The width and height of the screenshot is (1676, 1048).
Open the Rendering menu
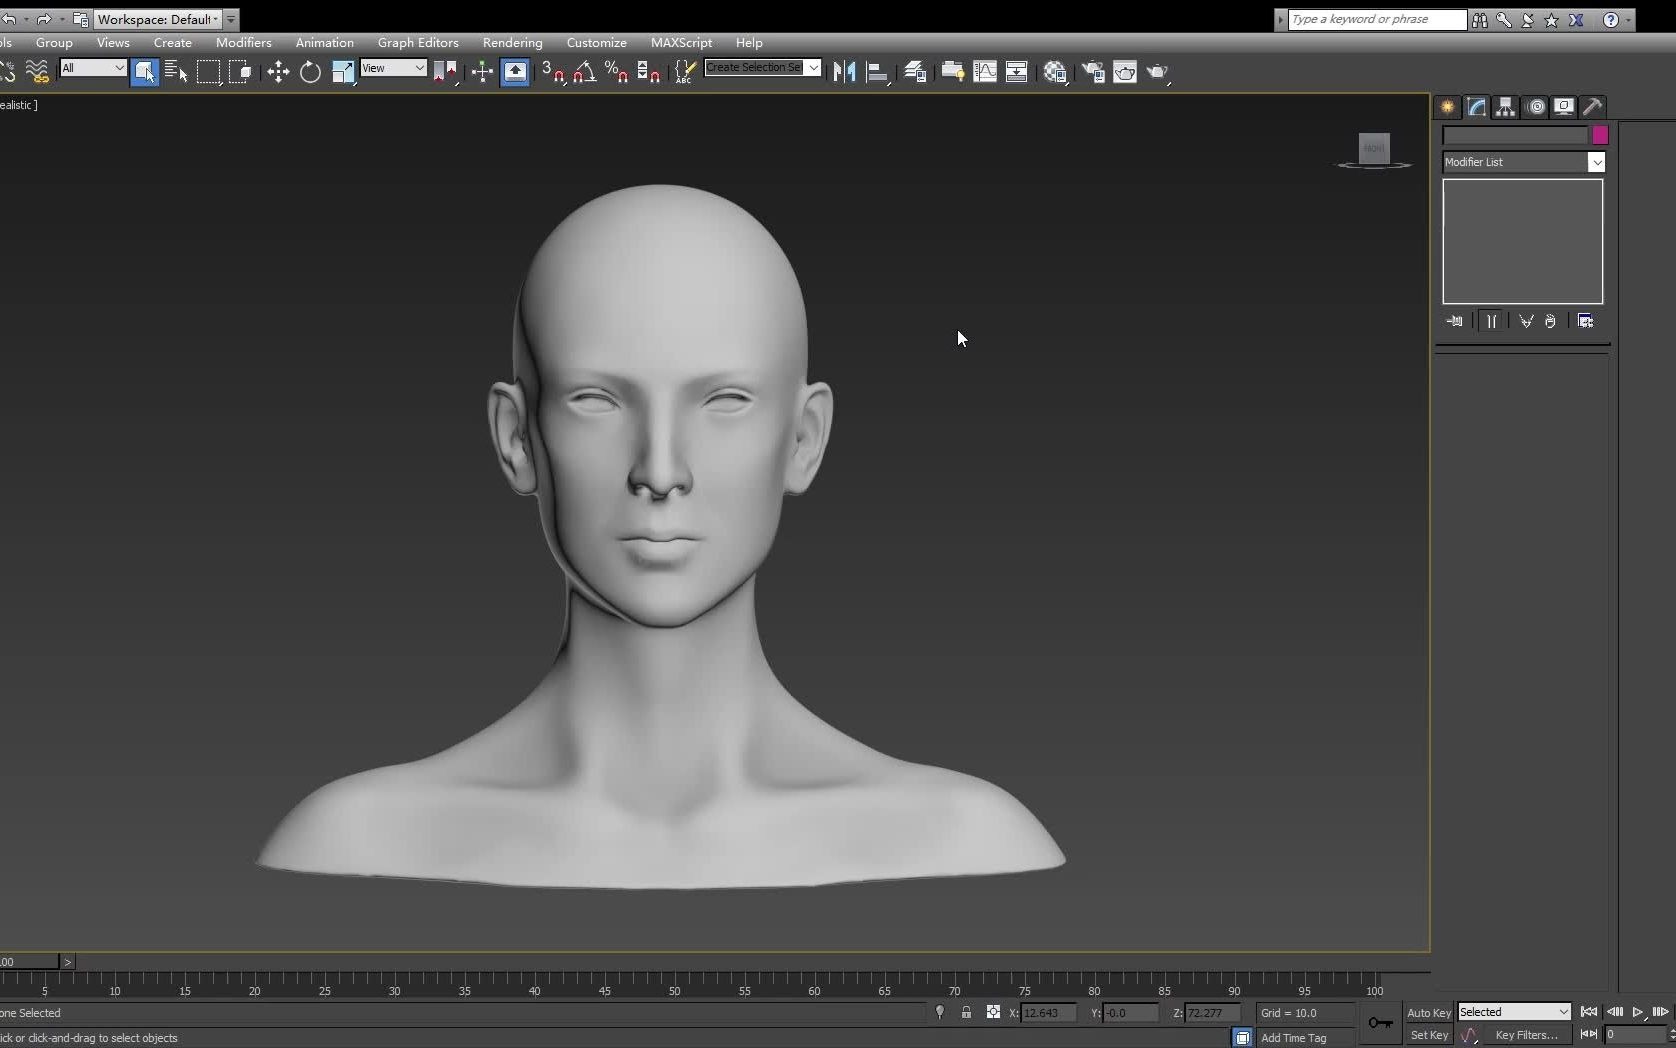tap(512, 43)
